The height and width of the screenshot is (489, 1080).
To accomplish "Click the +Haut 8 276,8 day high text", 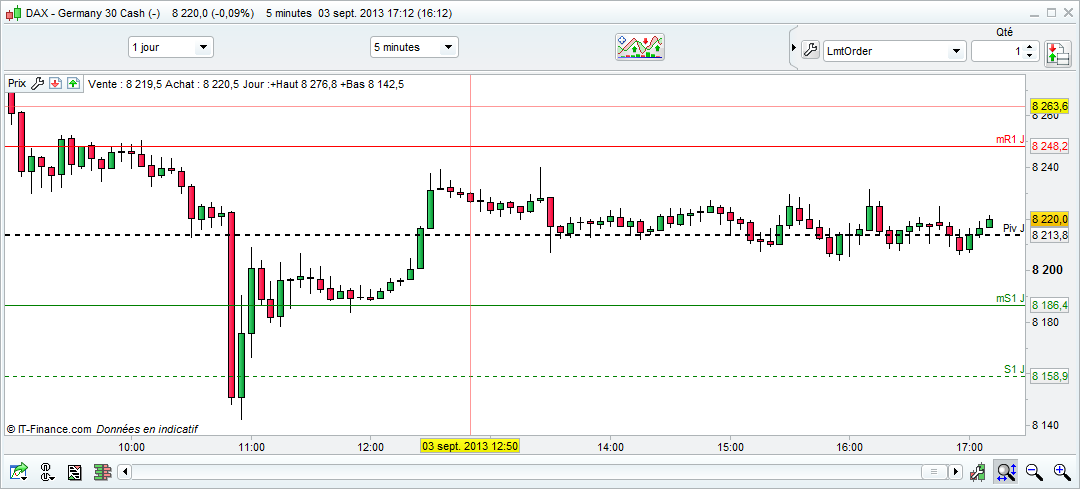I will 303,84.
